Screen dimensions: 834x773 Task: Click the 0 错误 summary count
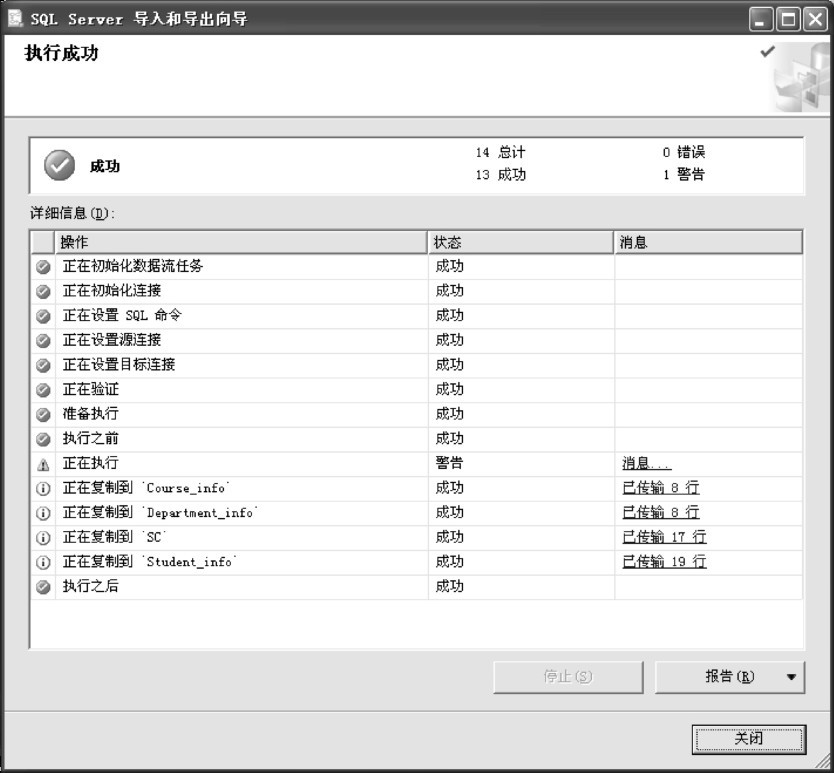(684, 153)
